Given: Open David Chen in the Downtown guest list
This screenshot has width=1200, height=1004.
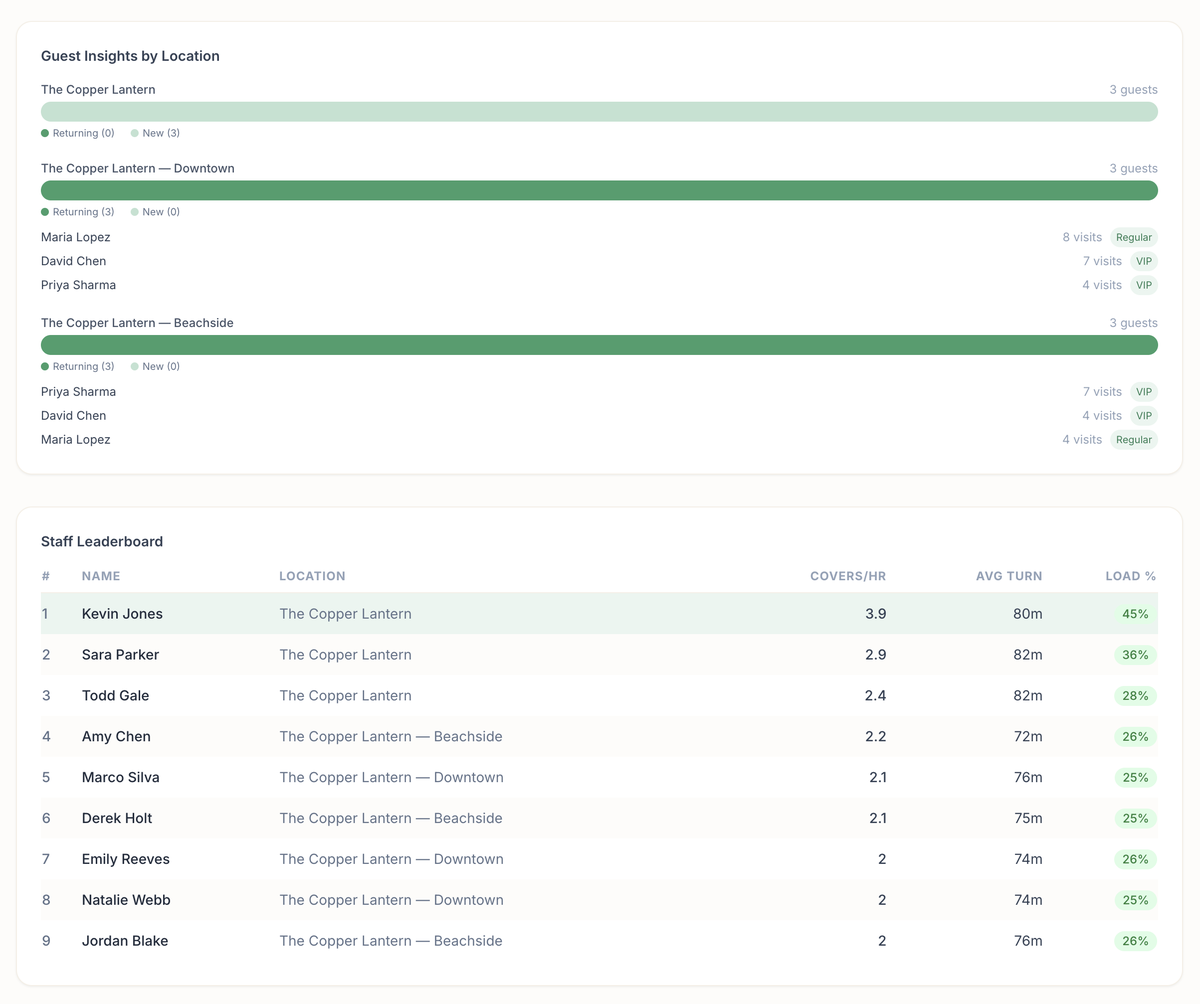Looking at the screenshot, I should pyautogui.click(x=73, y=261).
